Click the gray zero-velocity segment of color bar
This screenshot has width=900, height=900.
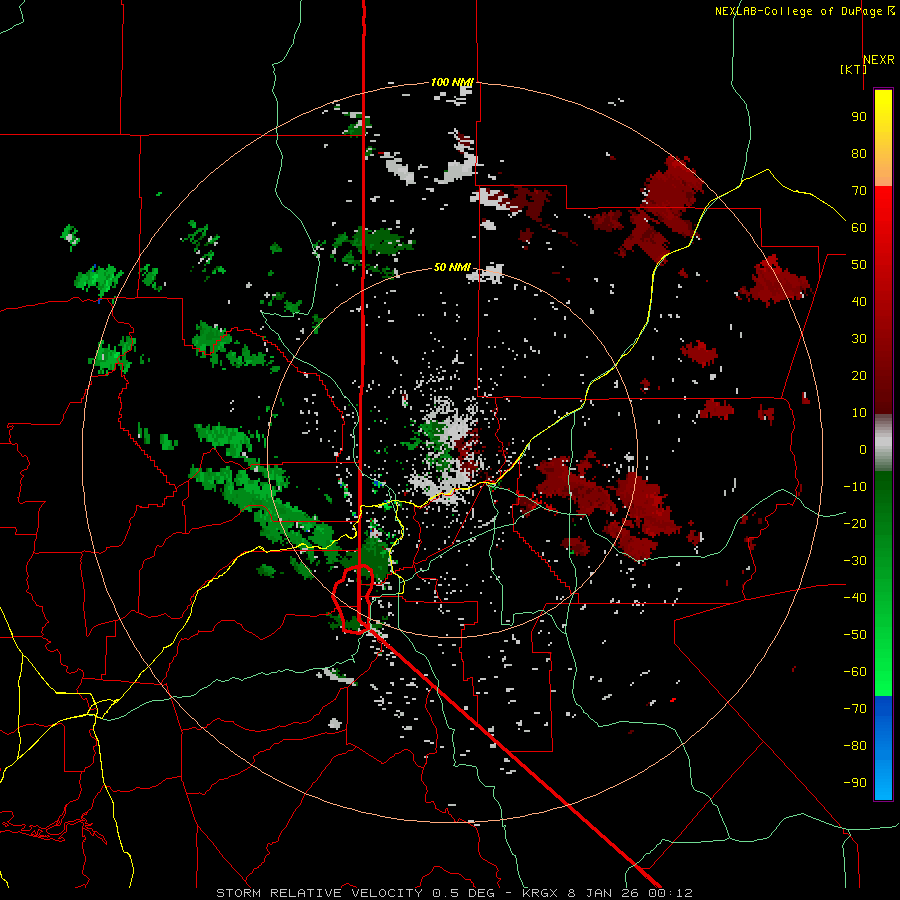(883, 443)
